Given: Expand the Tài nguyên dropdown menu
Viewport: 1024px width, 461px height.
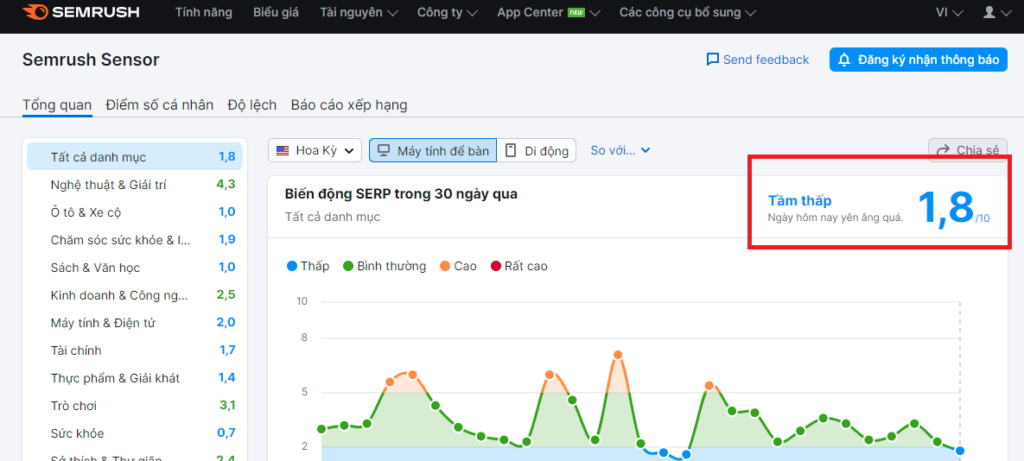Looking at the screenshot, I should (x=359, y=12).
